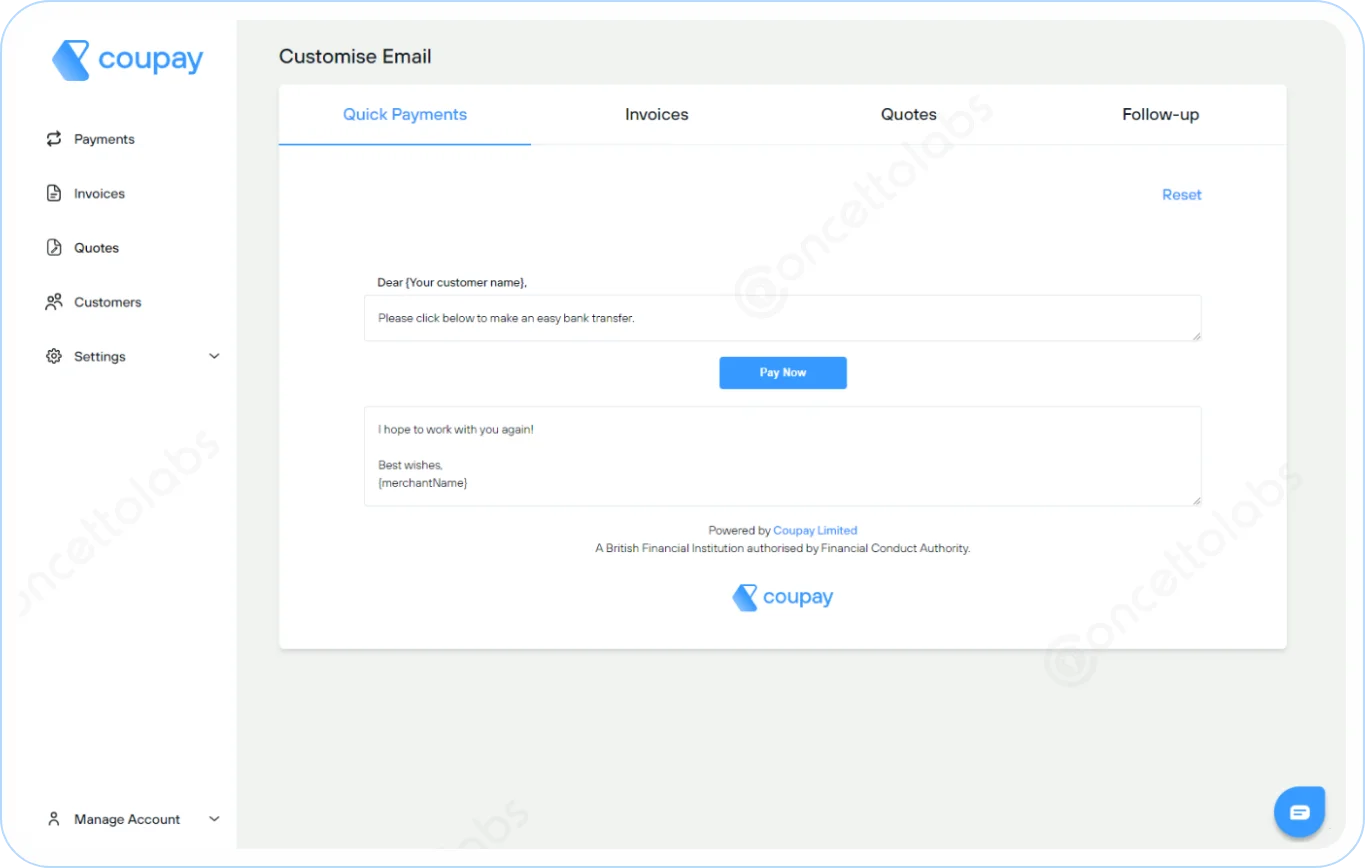
Task: Click the Settings gear icon
Action: [54, 356]
